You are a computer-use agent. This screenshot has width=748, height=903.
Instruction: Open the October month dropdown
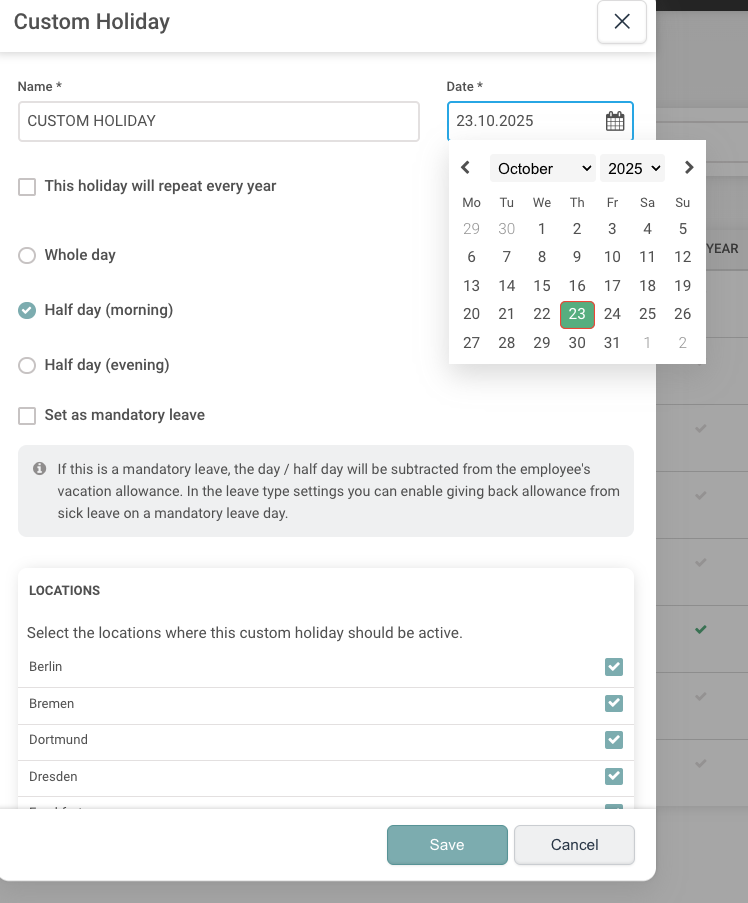[544, 168]
